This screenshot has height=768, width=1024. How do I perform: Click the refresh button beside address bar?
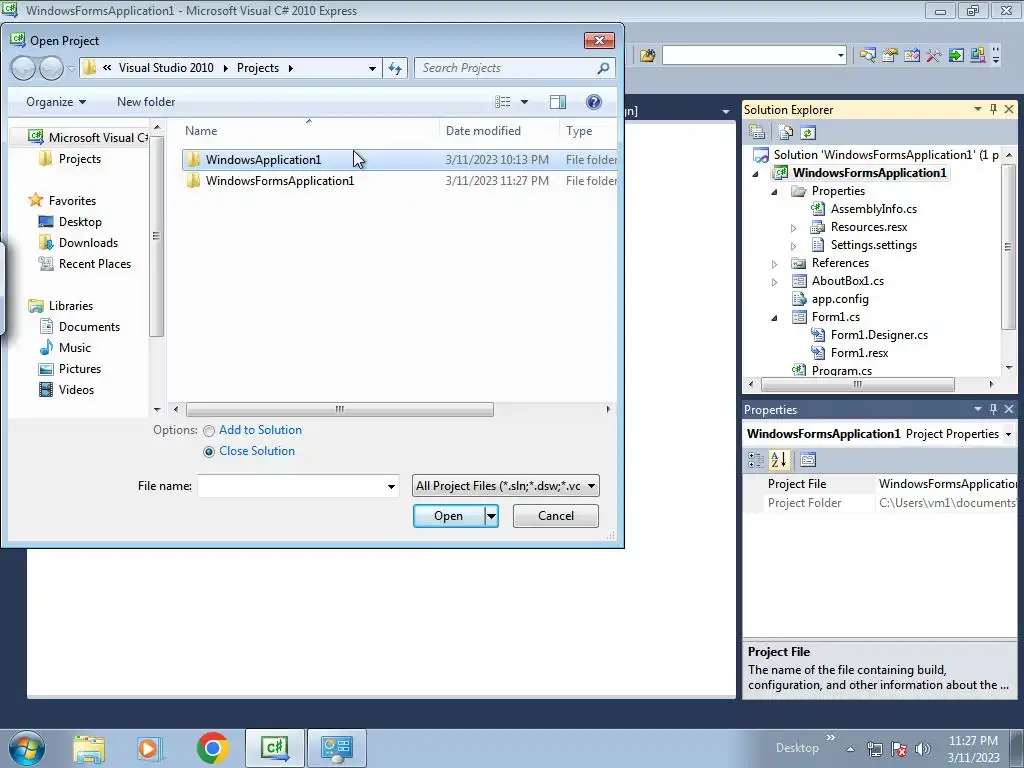click(395, 68)
